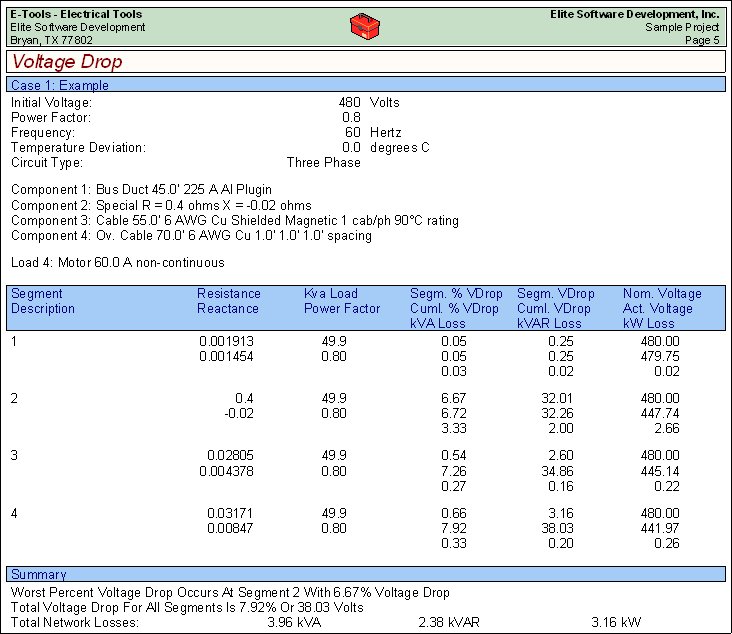This screenshot has width=732, height=634.
Task: Select the 'Voltage Drop' report title
Action: pos(67,62)
